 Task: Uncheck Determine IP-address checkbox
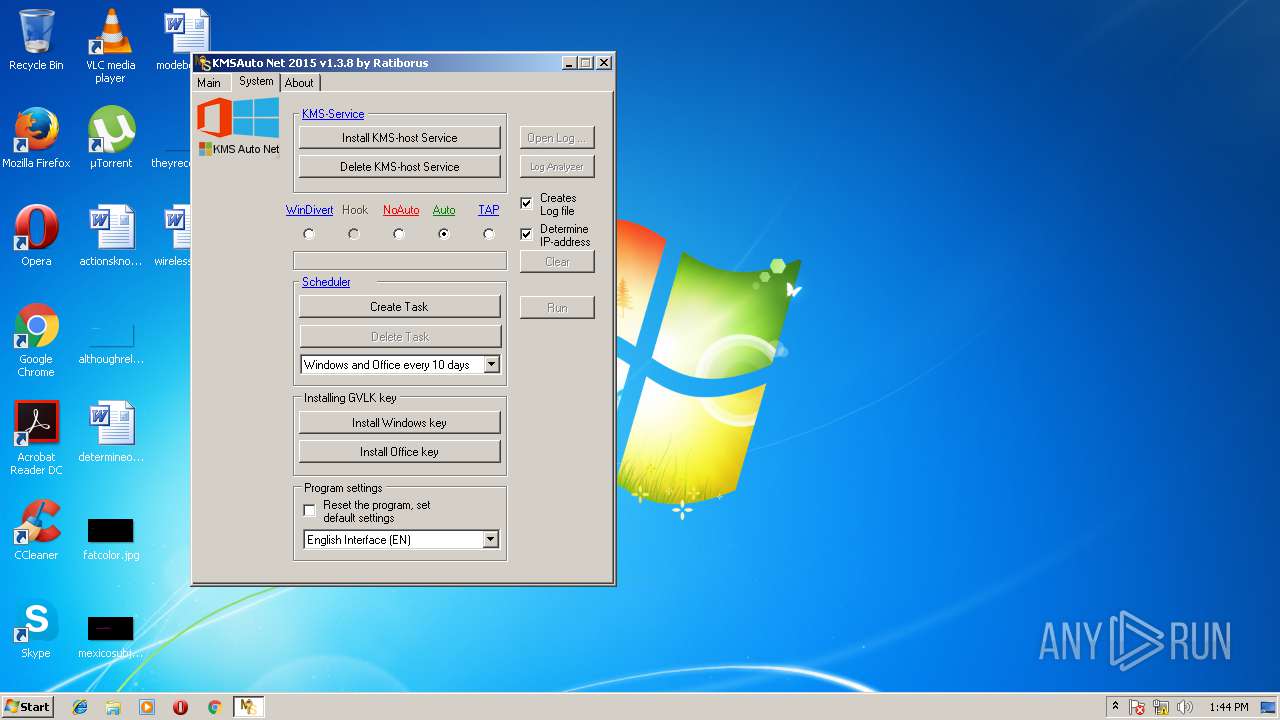coord(526,235)
